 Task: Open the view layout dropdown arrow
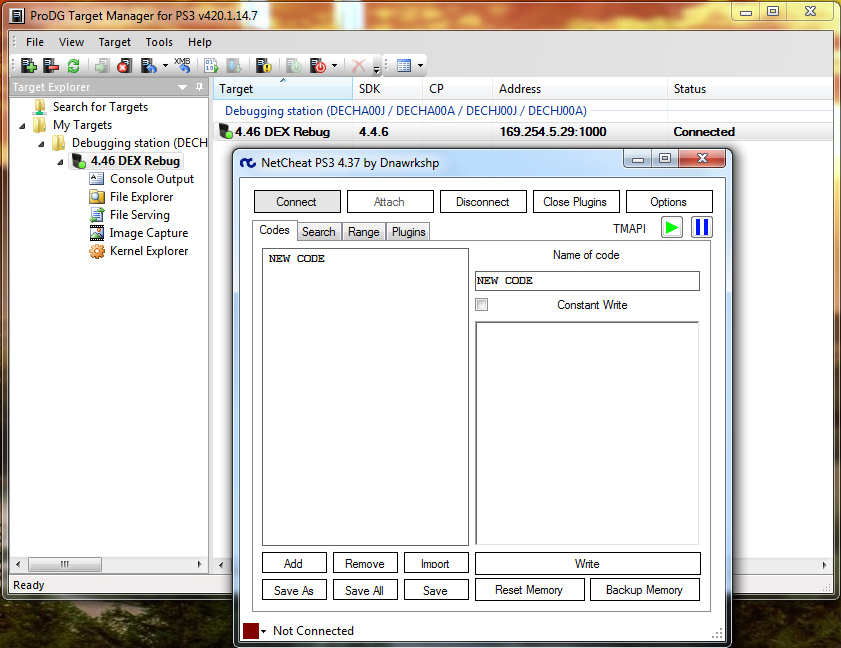coord(420,65)
